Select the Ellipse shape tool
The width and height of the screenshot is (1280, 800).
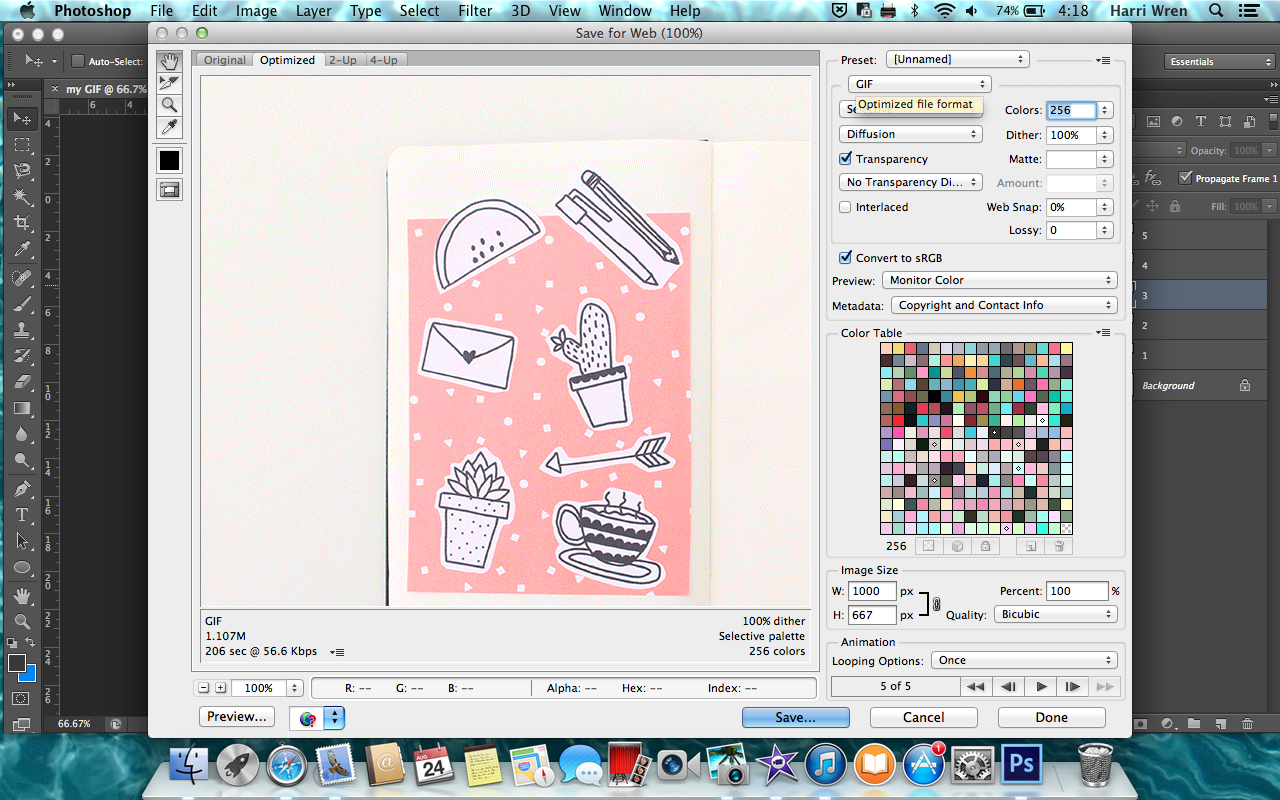(x=21, y=567)
